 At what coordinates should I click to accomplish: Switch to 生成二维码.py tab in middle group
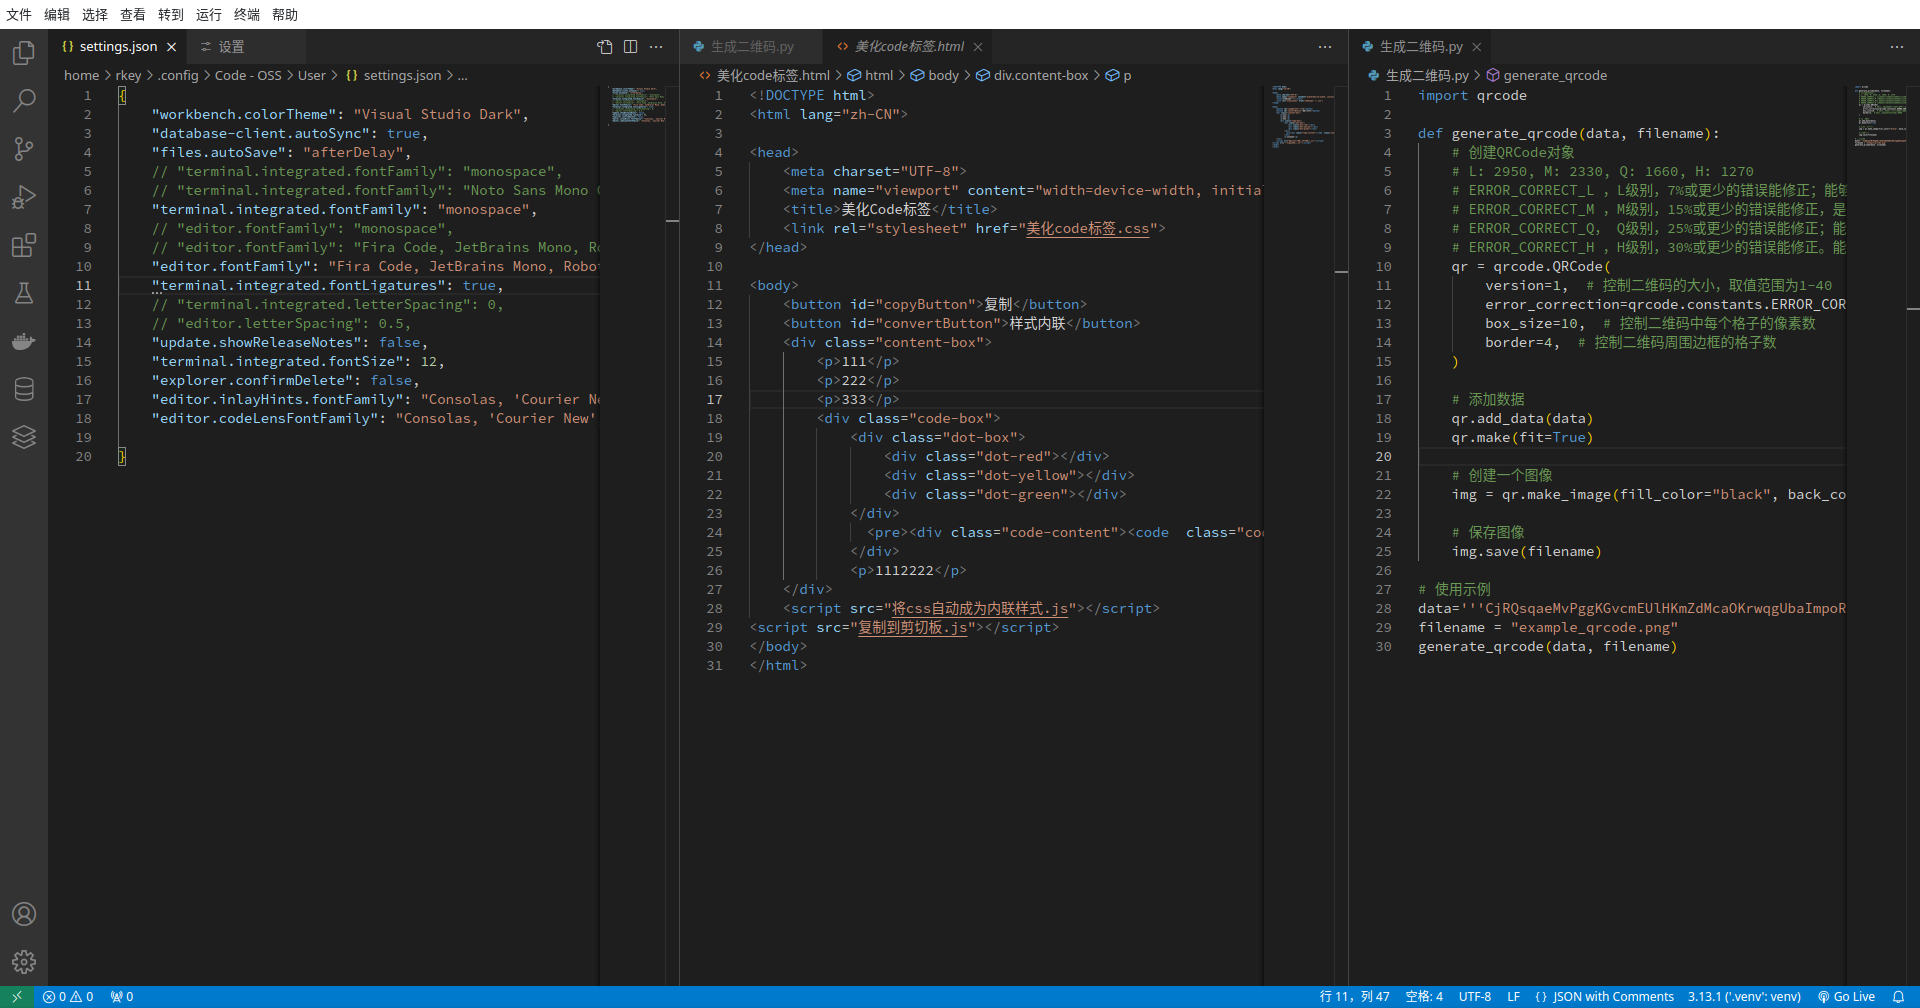click(x=752, y=47)
